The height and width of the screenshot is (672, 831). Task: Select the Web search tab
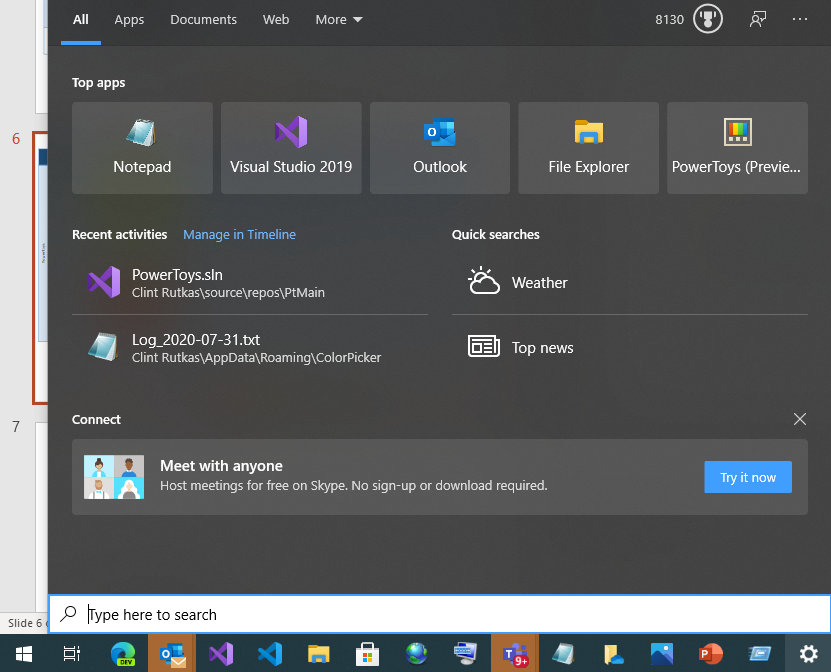tap(276, 18)
